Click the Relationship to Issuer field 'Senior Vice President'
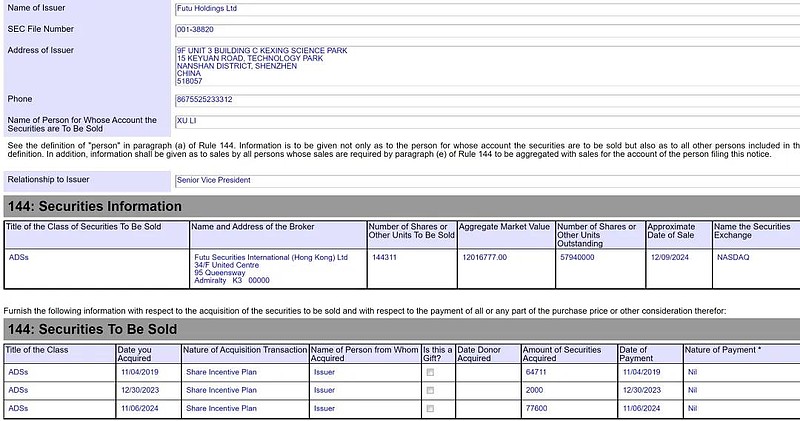The image size is (800, 421). coord(487,180)
